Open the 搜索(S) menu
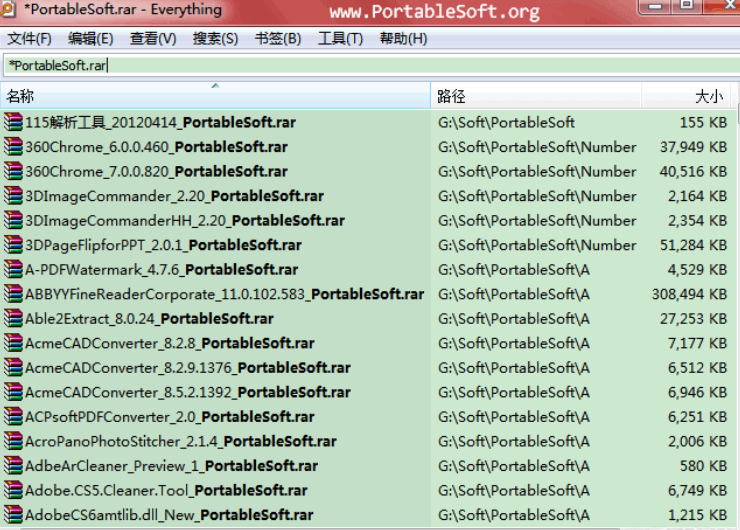 tap(215, 38)
